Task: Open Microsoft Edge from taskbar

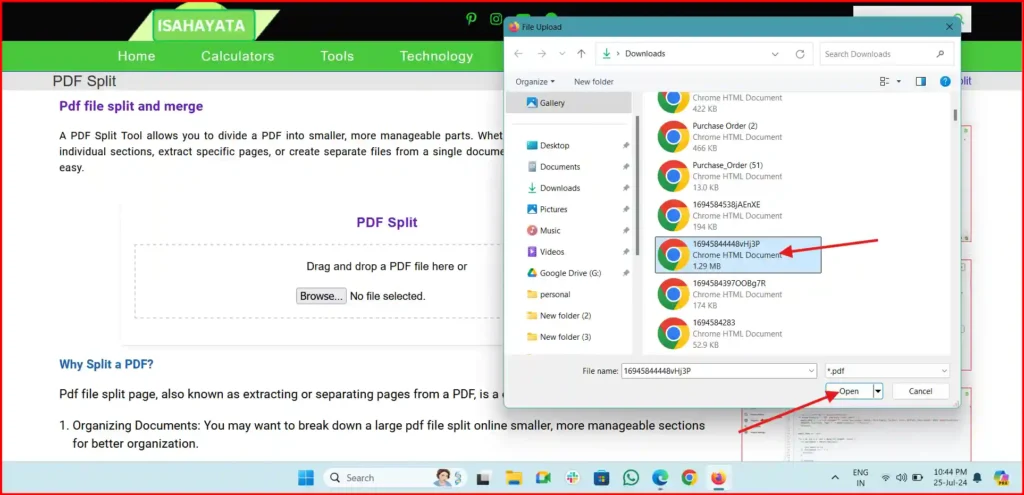Action: (660, 478)
